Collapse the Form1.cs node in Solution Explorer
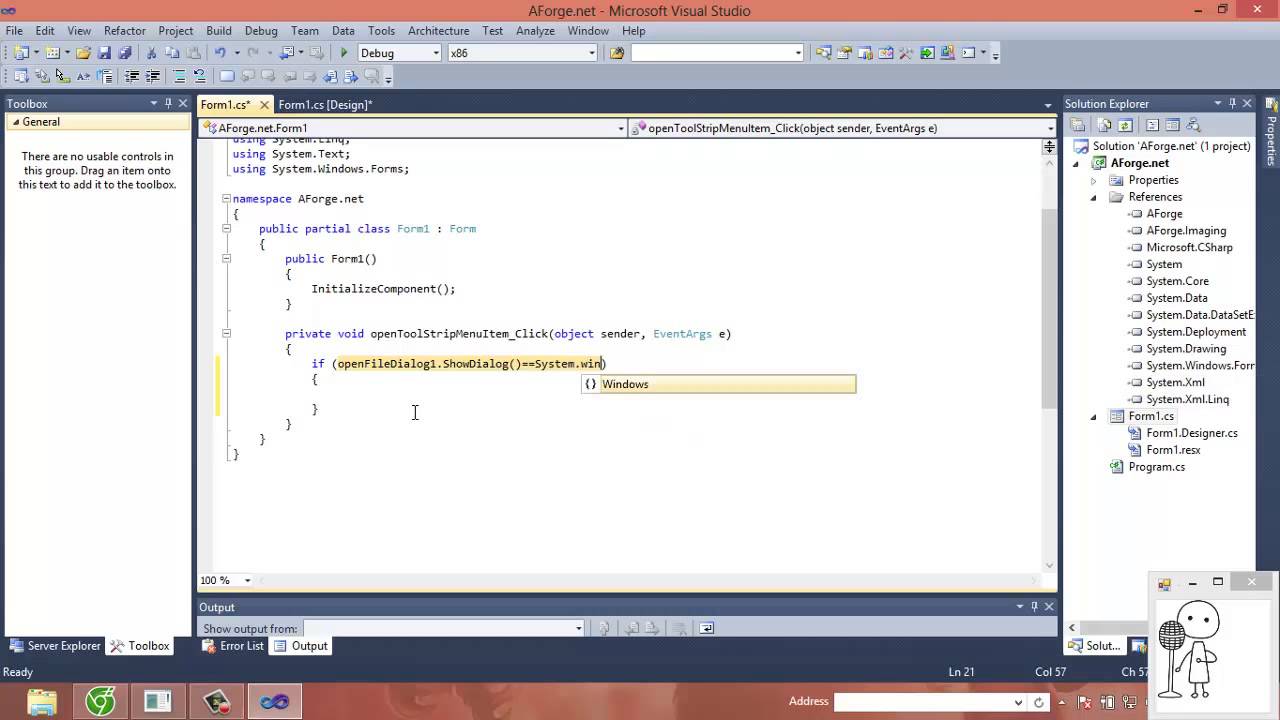Image resolution: width=1280 pixels, height=720 pixels. pos(1093,416)
